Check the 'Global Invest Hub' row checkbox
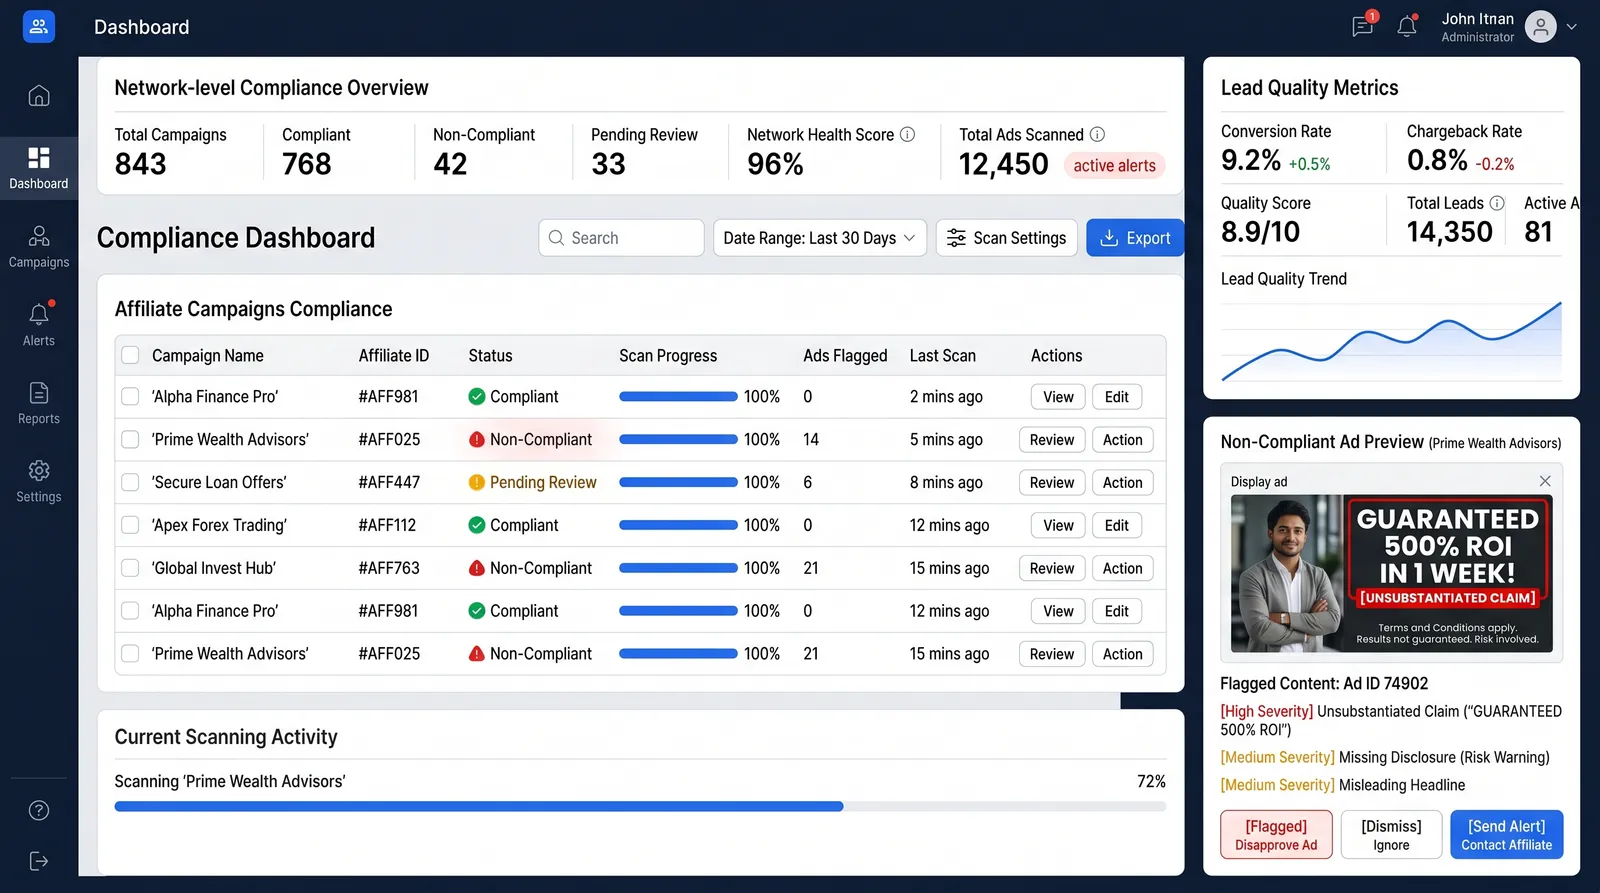Image resolution: width=1600 pixels, height=893 pixels. point(130,568)
